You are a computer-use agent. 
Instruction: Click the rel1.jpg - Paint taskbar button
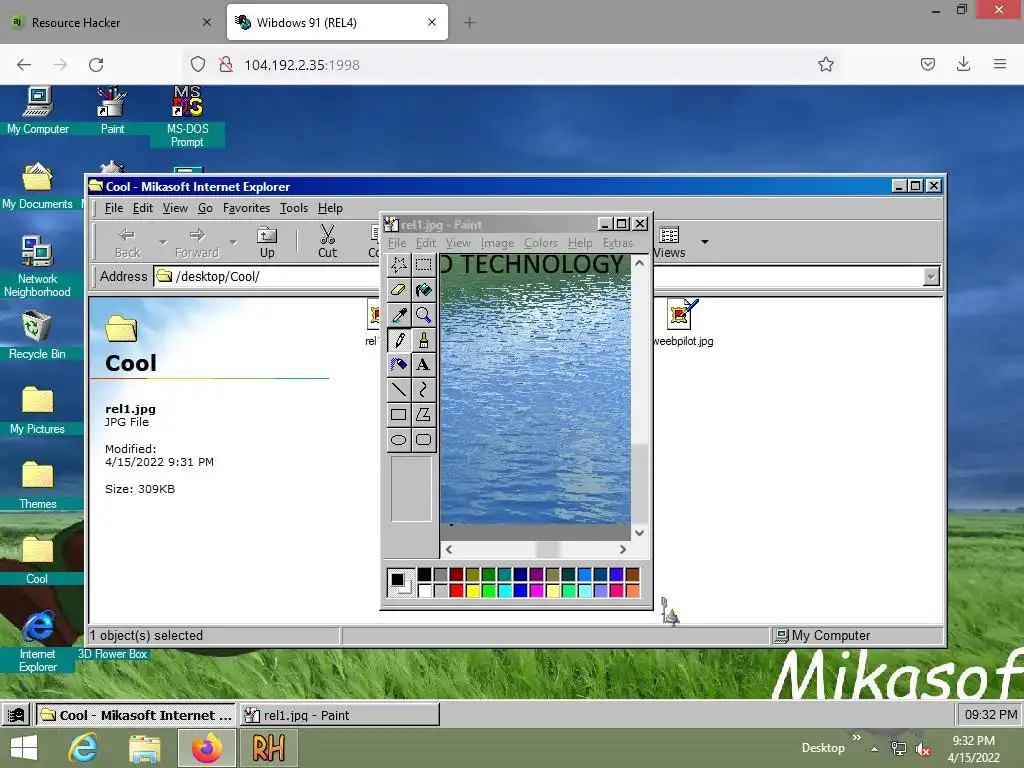click(340, 715)
